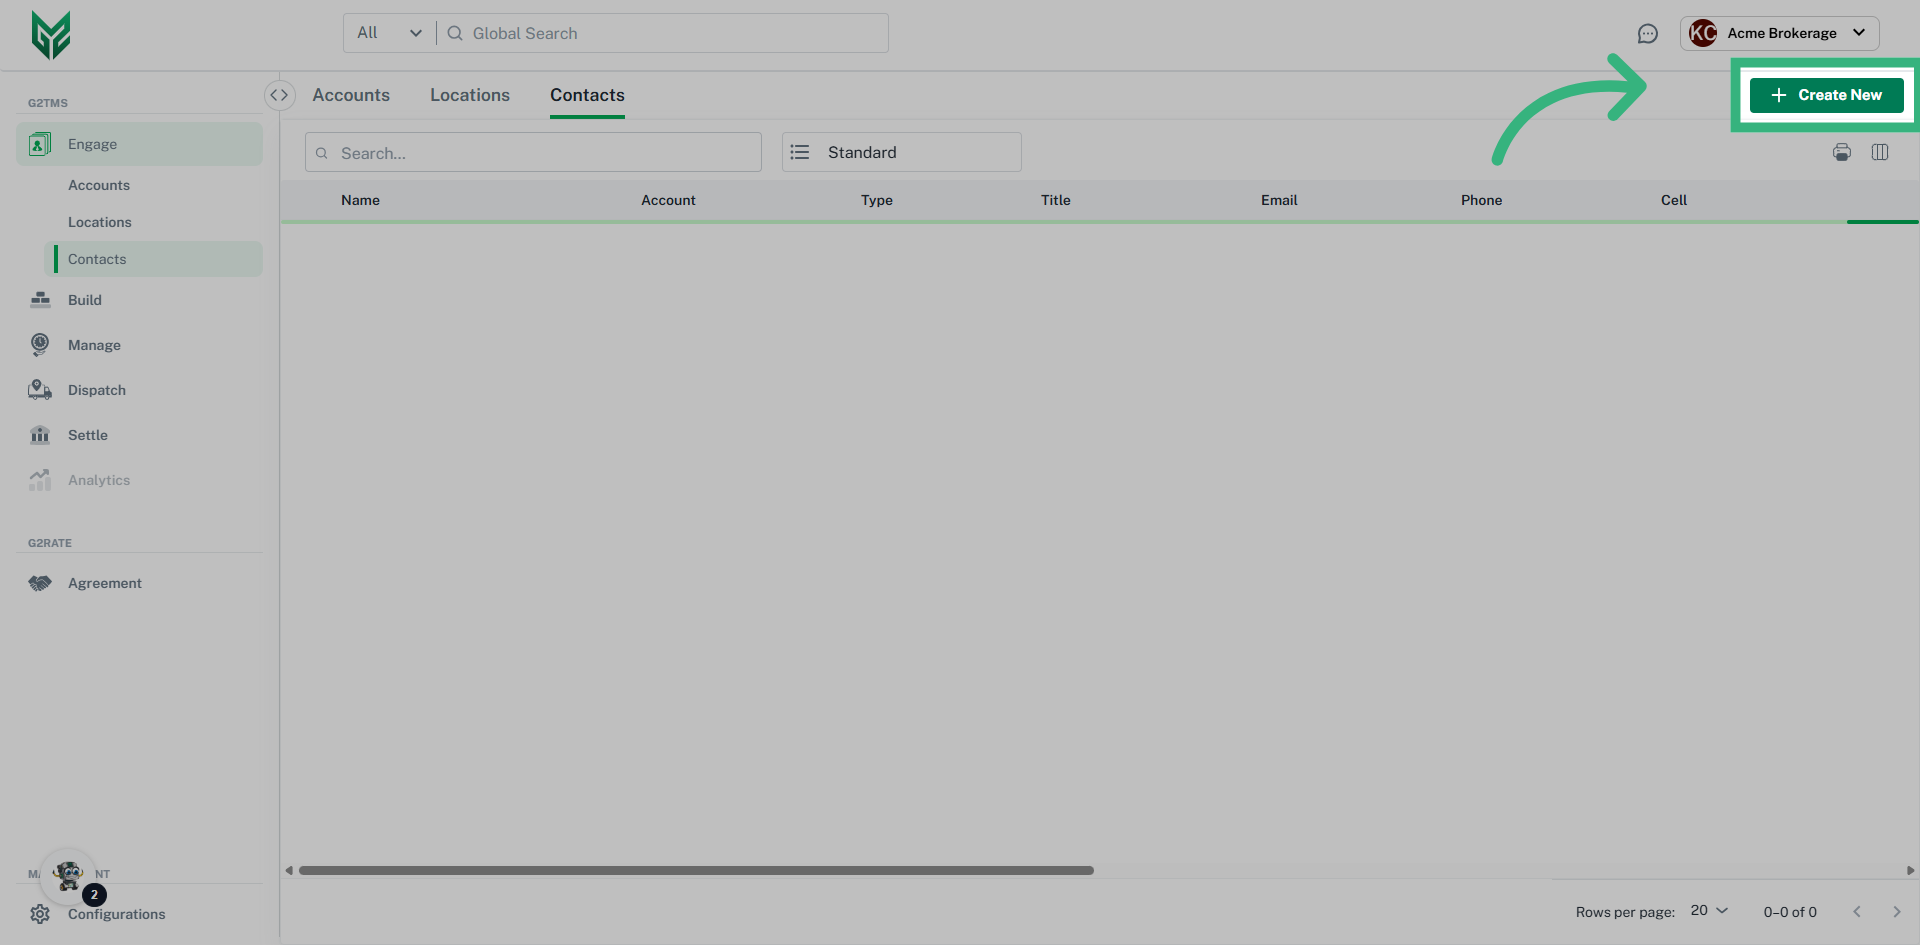Open Locations in the sidebar

tap(100, 222)
